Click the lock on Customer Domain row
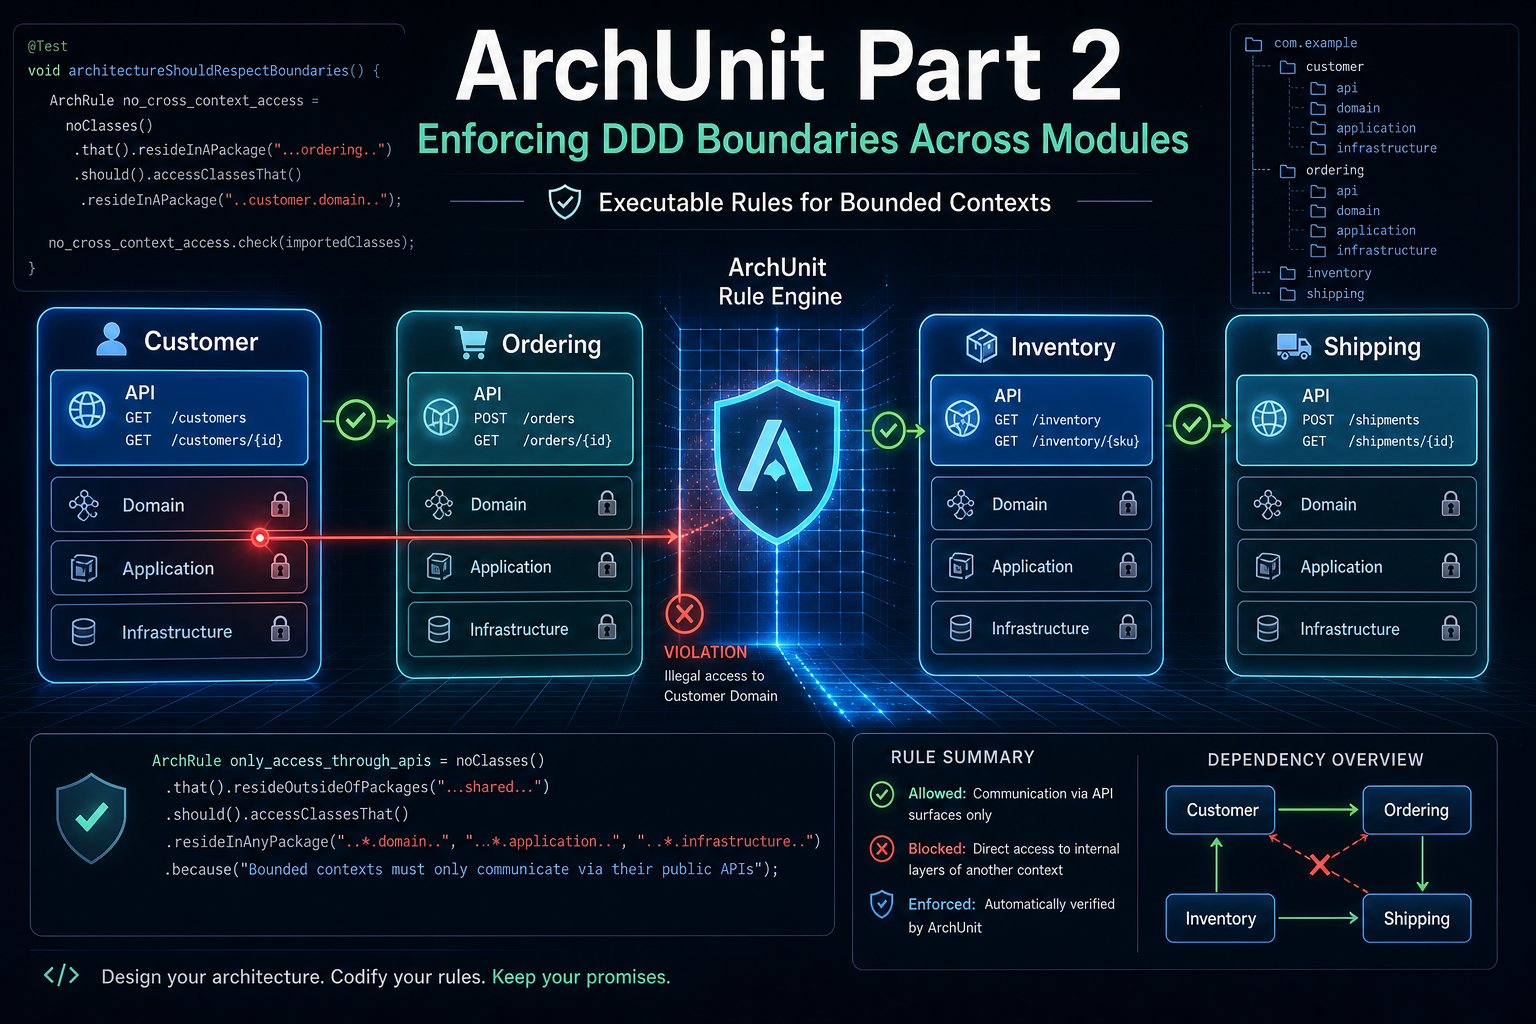This screenshot has width=1536, height=1024. tap(281, 503)
